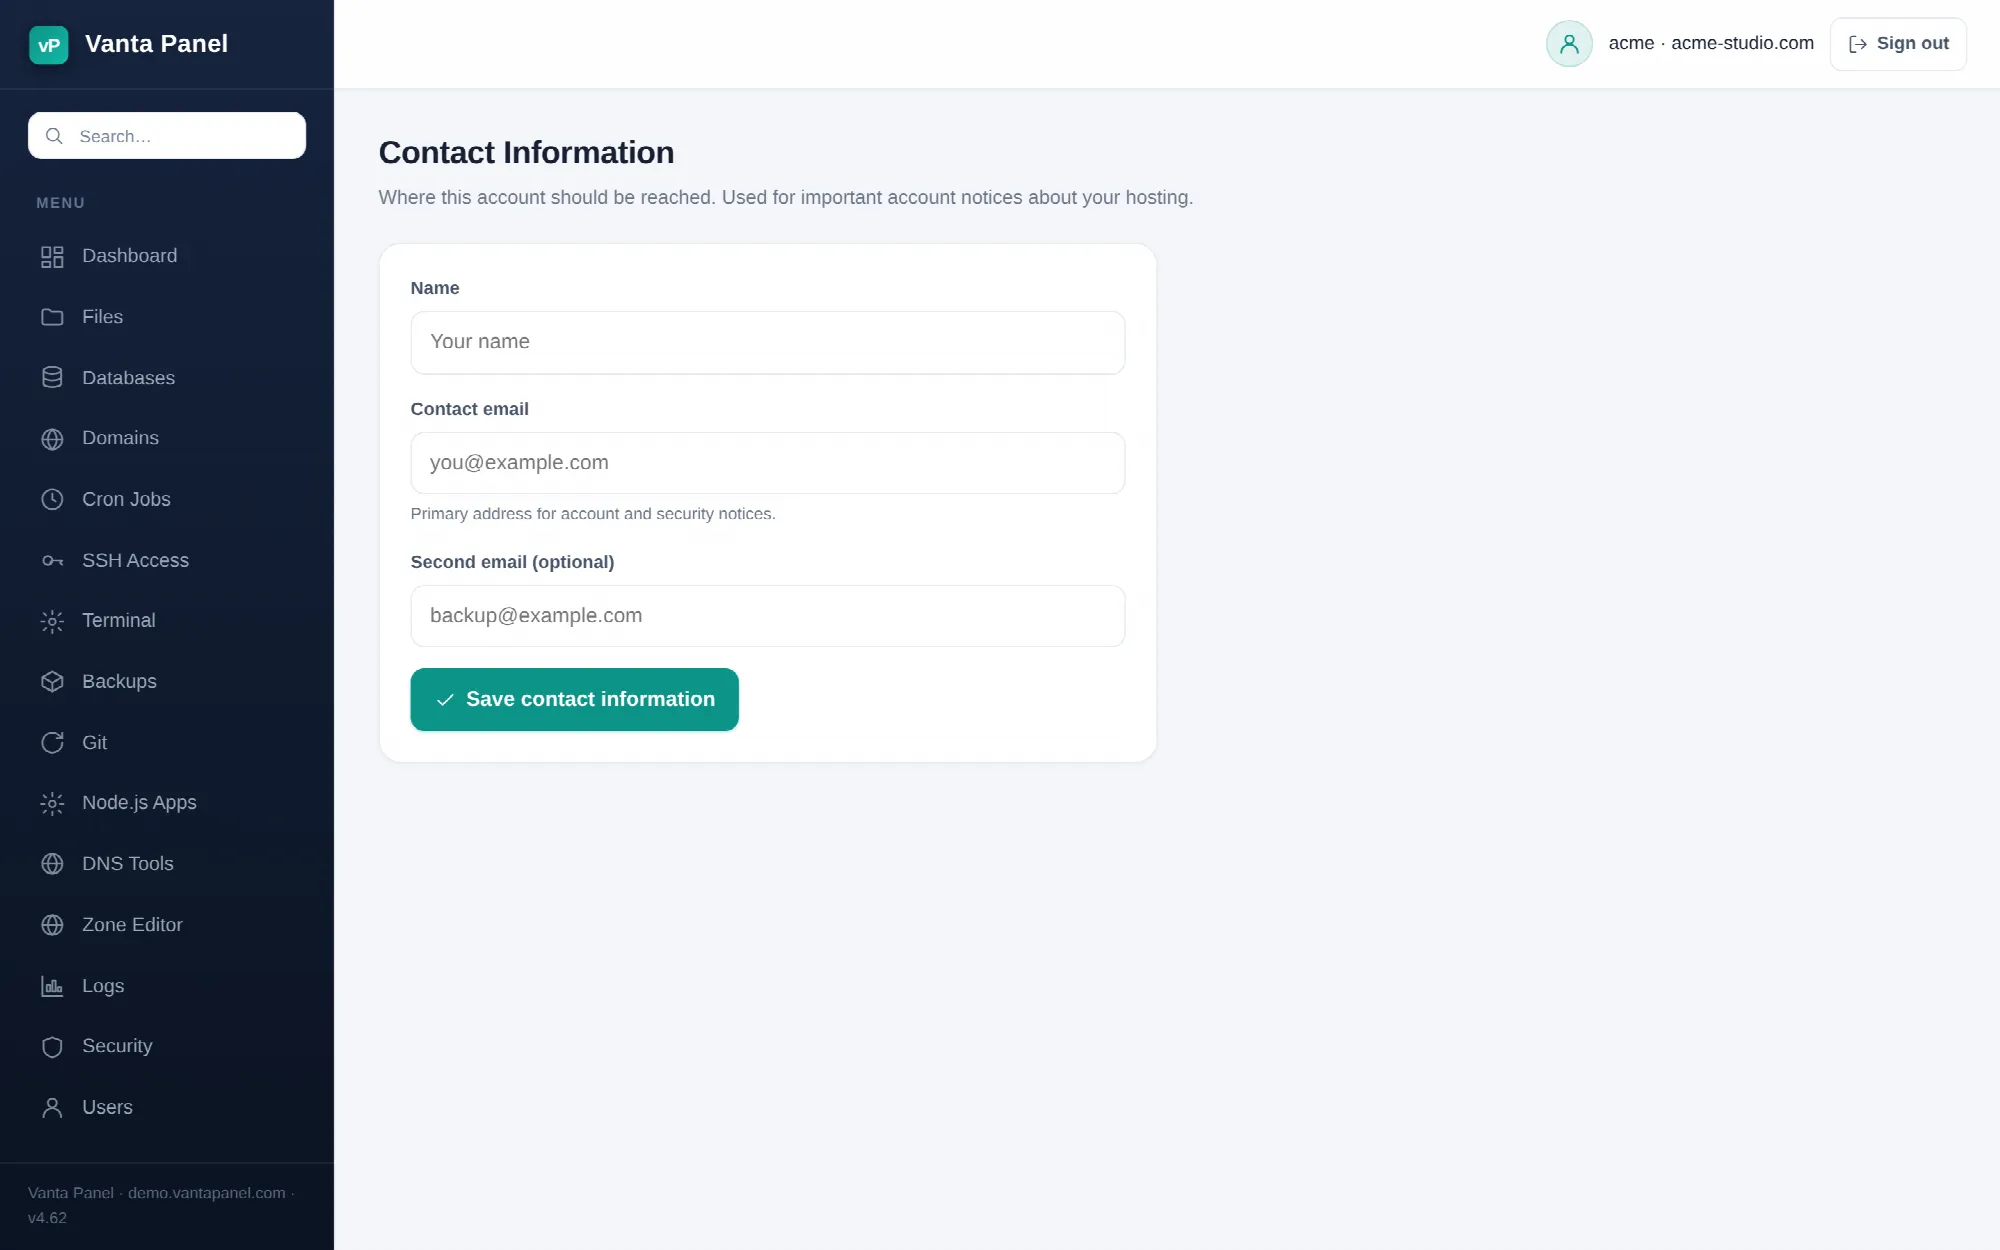This screenshot has width=2000, height=1250.
Task: Click the Vanta Panel title text
Action: pyautogui.click(x=156, y=44)
